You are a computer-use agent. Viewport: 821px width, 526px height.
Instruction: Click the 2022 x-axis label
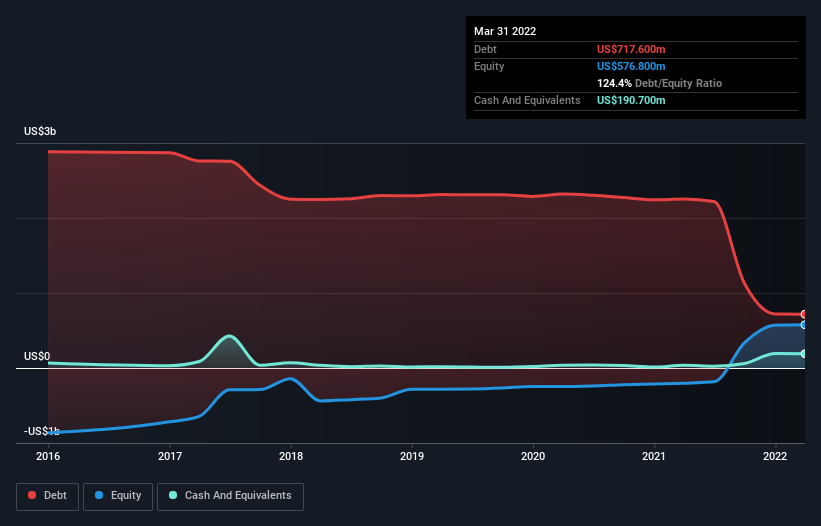(x=775, y=456)
